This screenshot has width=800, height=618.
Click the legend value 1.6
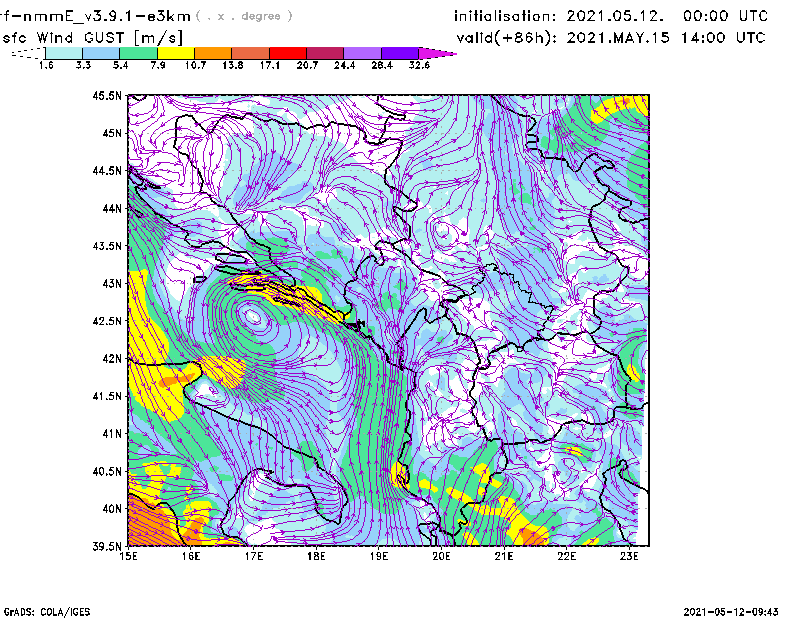click(x=46, y=65)
